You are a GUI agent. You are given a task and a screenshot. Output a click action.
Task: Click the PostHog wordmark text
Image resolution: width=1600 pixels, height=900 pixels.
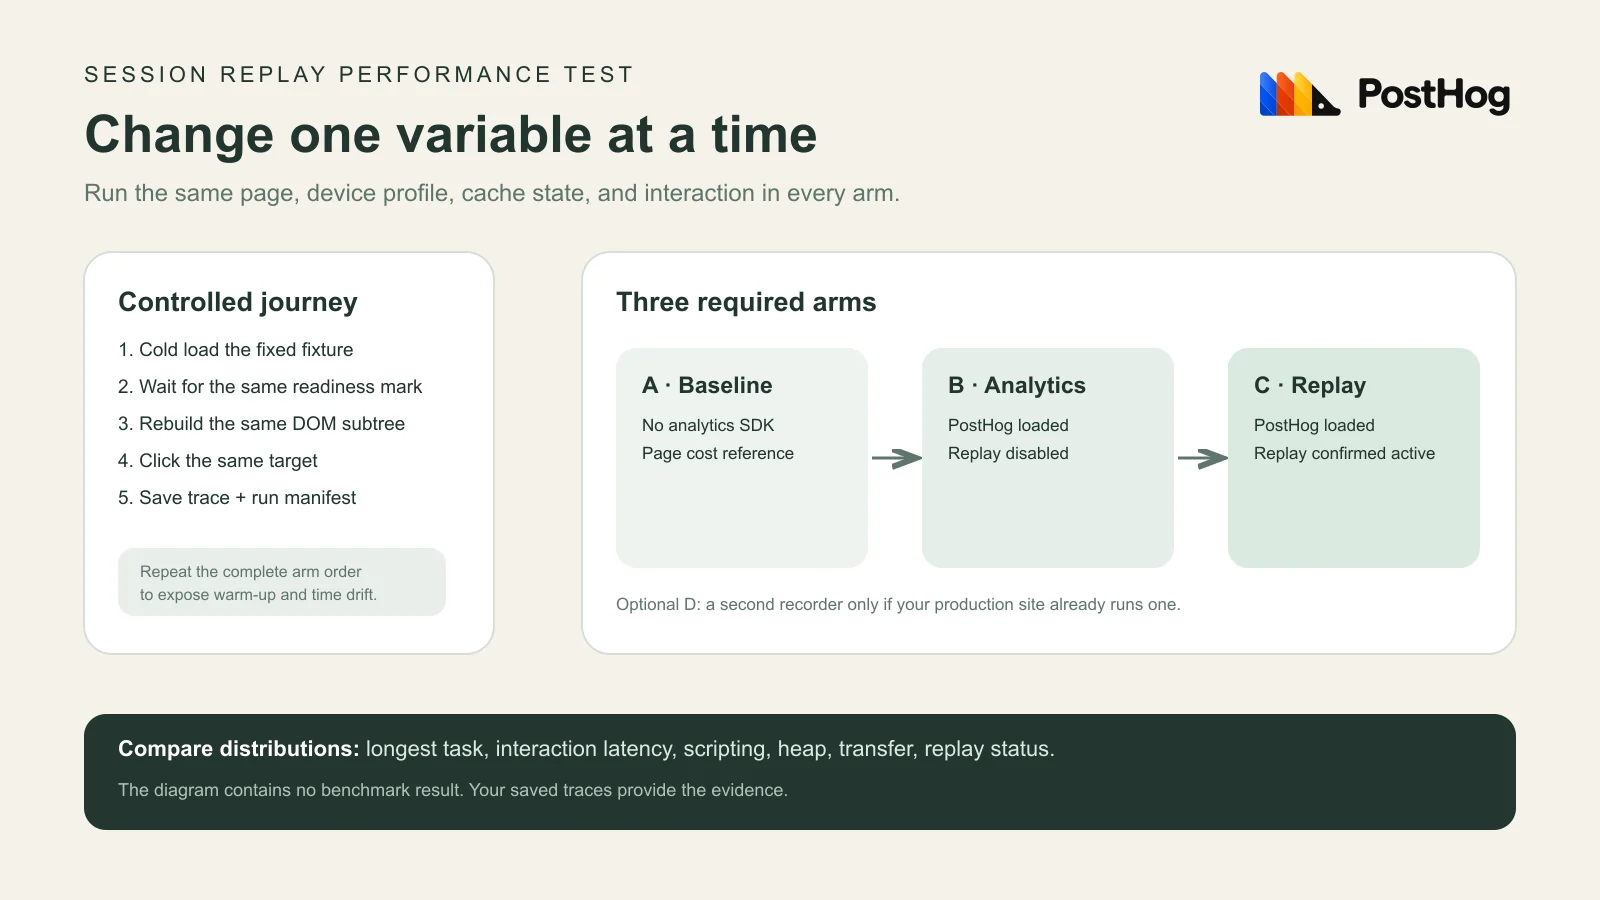[1434, 94]
